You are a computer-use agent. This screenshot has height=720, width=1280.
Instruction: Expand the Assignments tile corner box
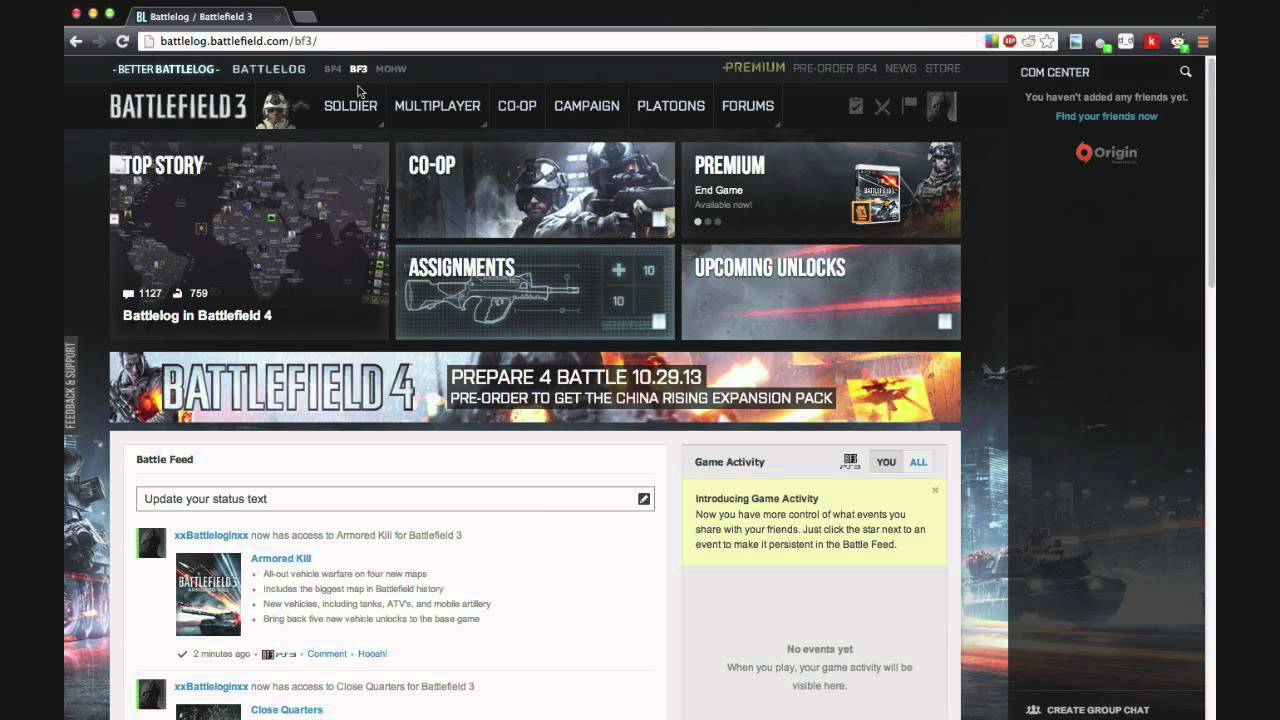(659, 322)
